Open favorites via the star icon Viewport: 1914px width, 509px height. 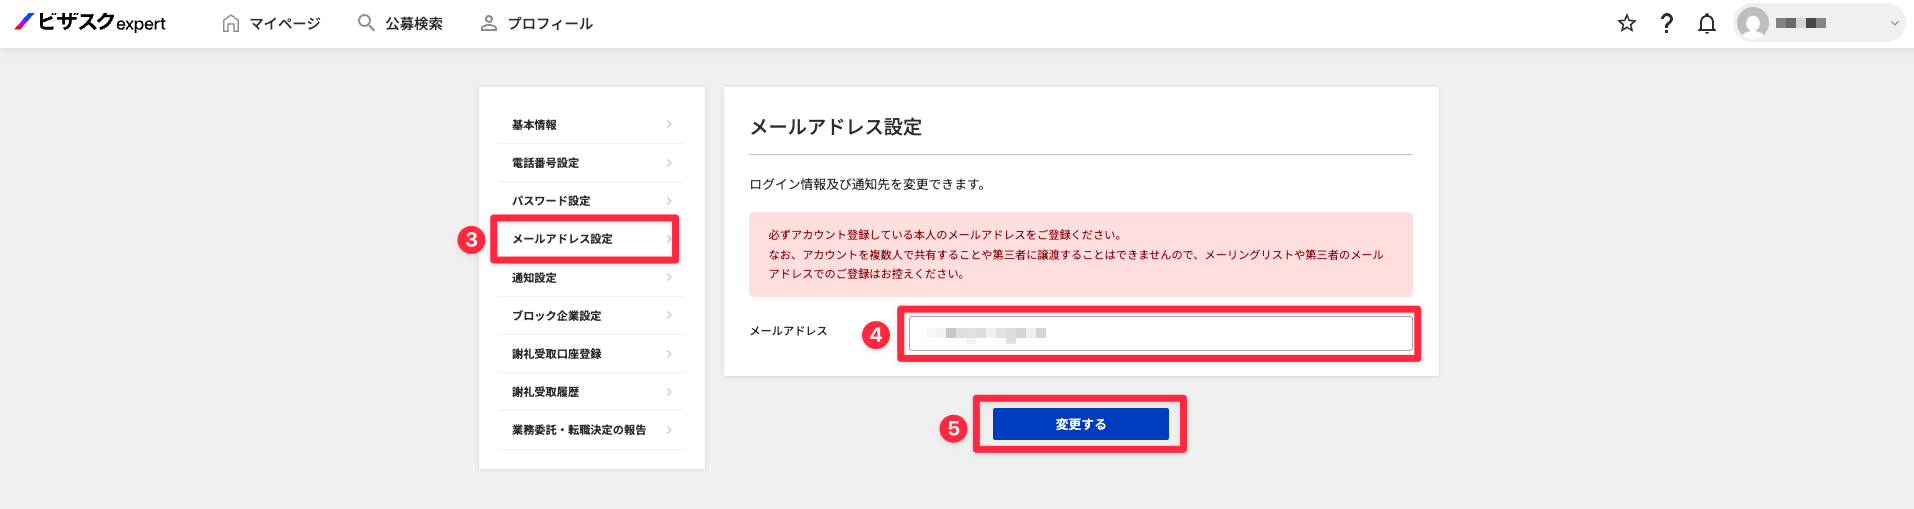(x=1627, y=23)
